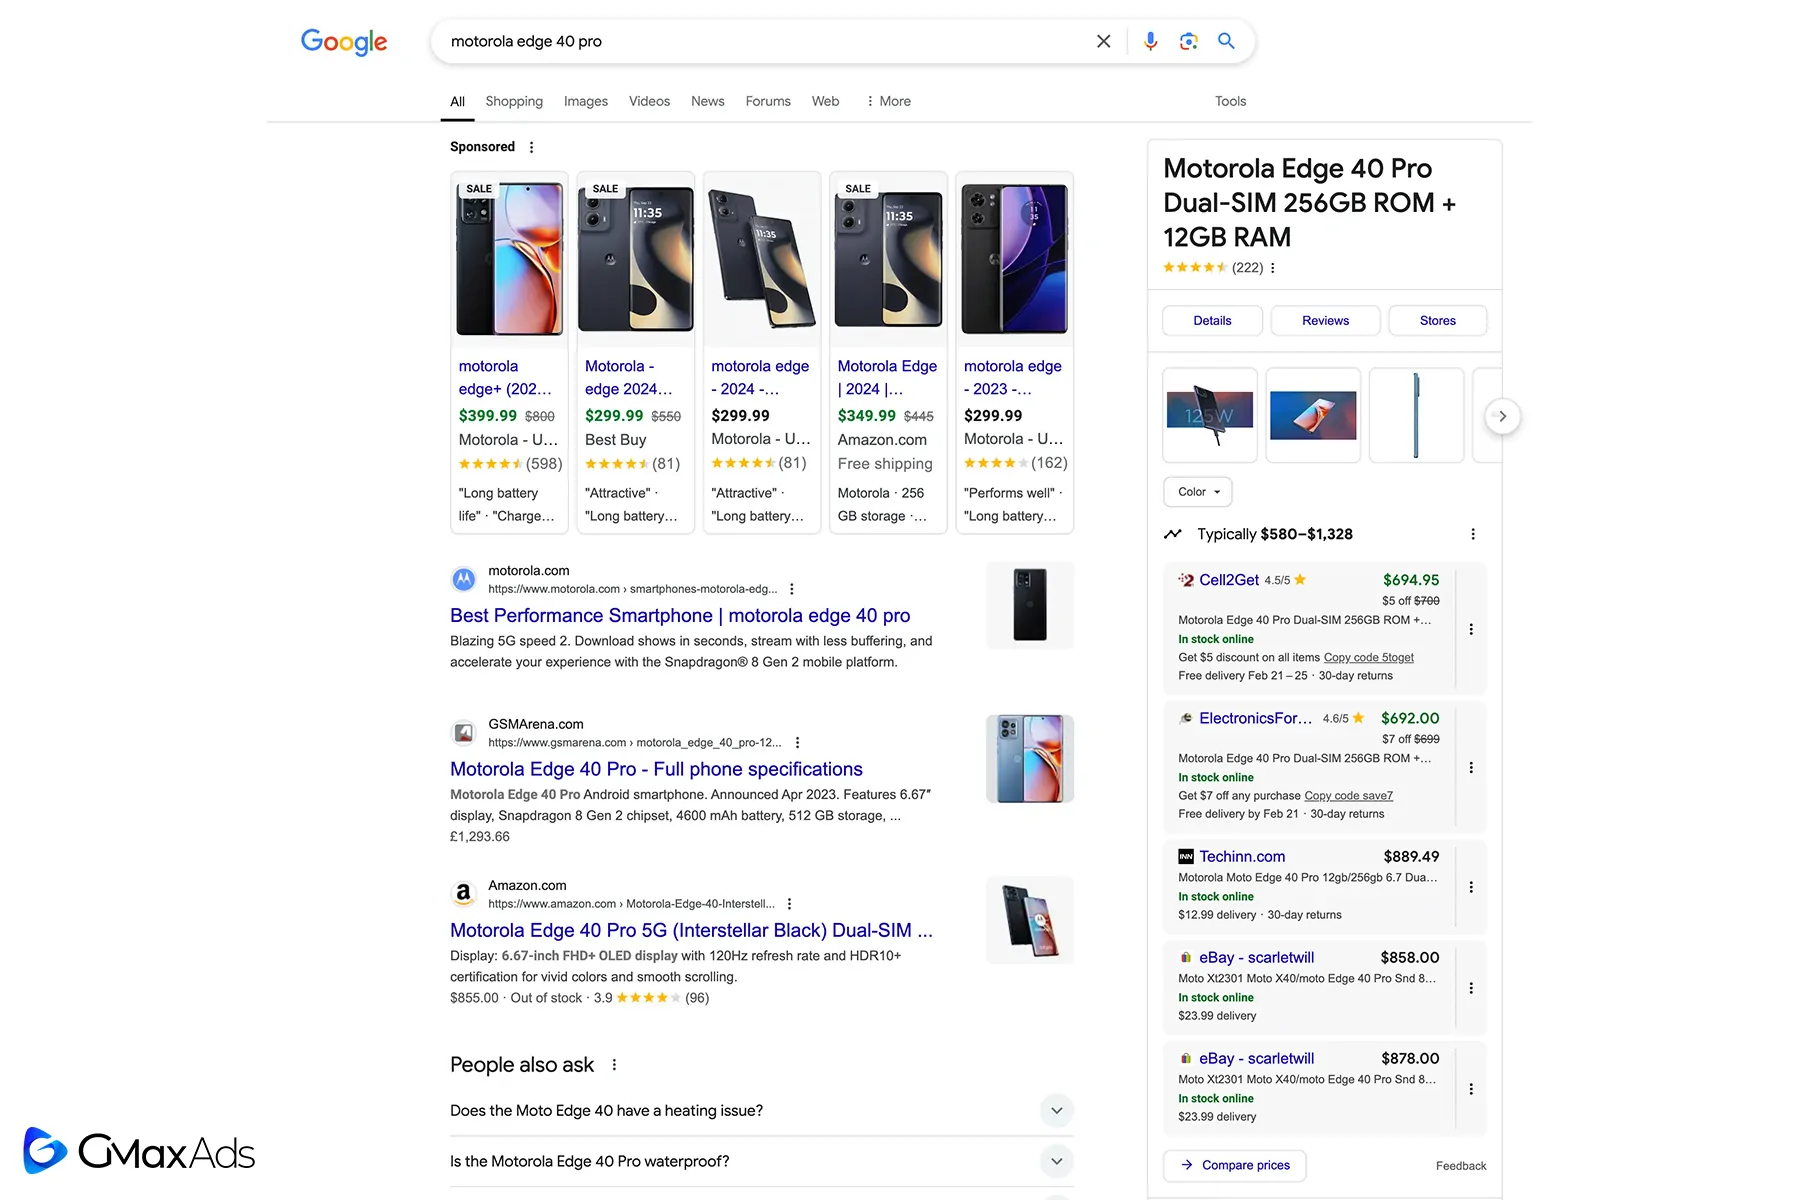The image size is (1800, 1200).
Task: Open options menu beside People also ask
Action: [x=614, y=1065]
